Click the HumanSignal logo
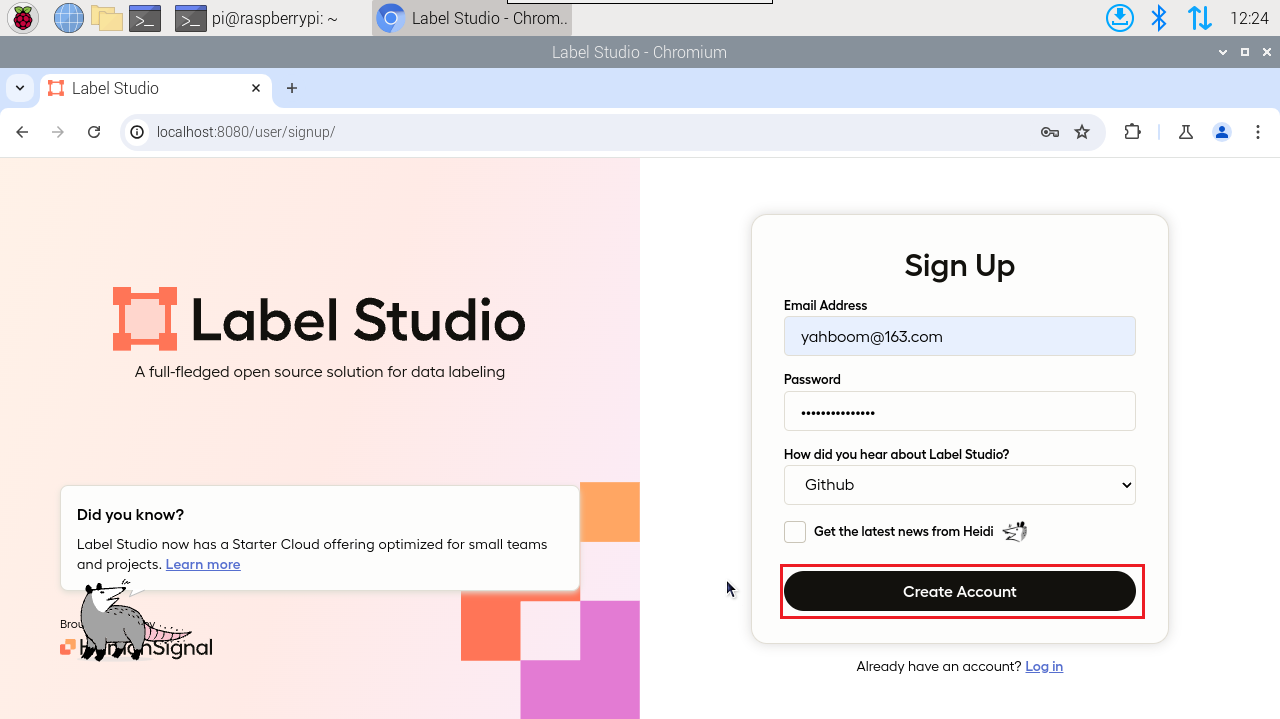This screenshot has height=719, width=1280. pos(136,648)
